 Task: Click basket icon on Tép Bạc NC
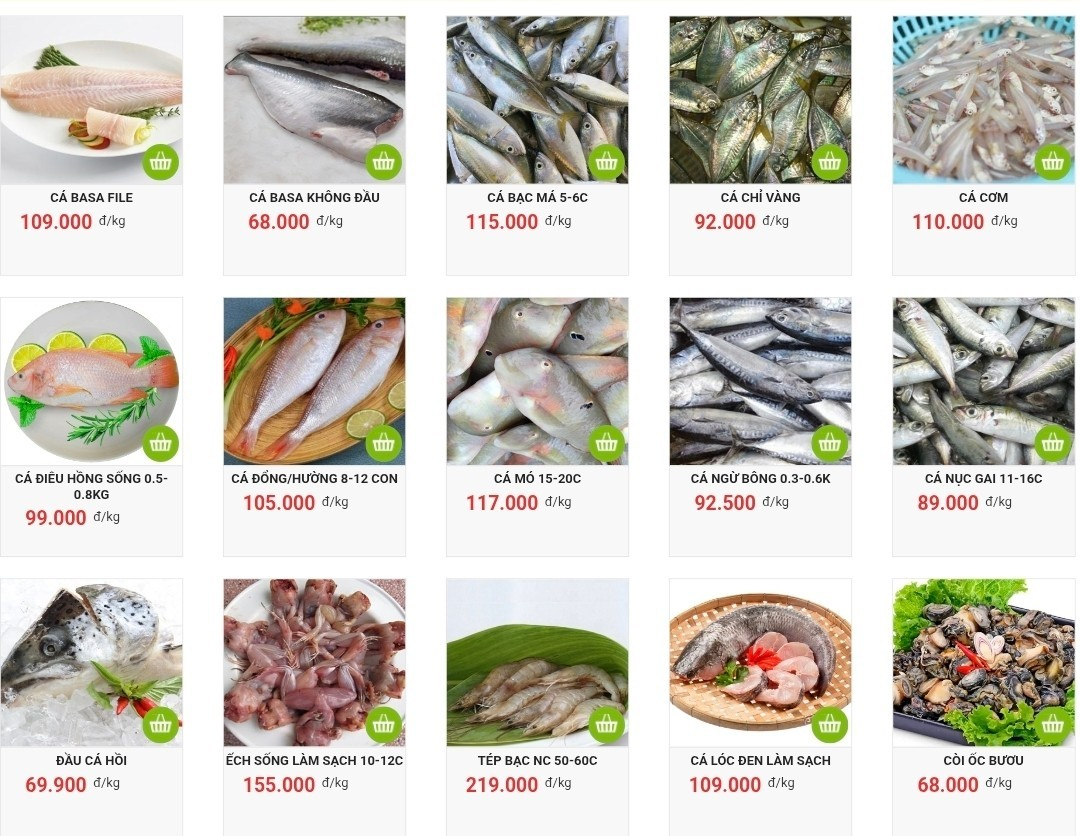click(x=607, y=724)
